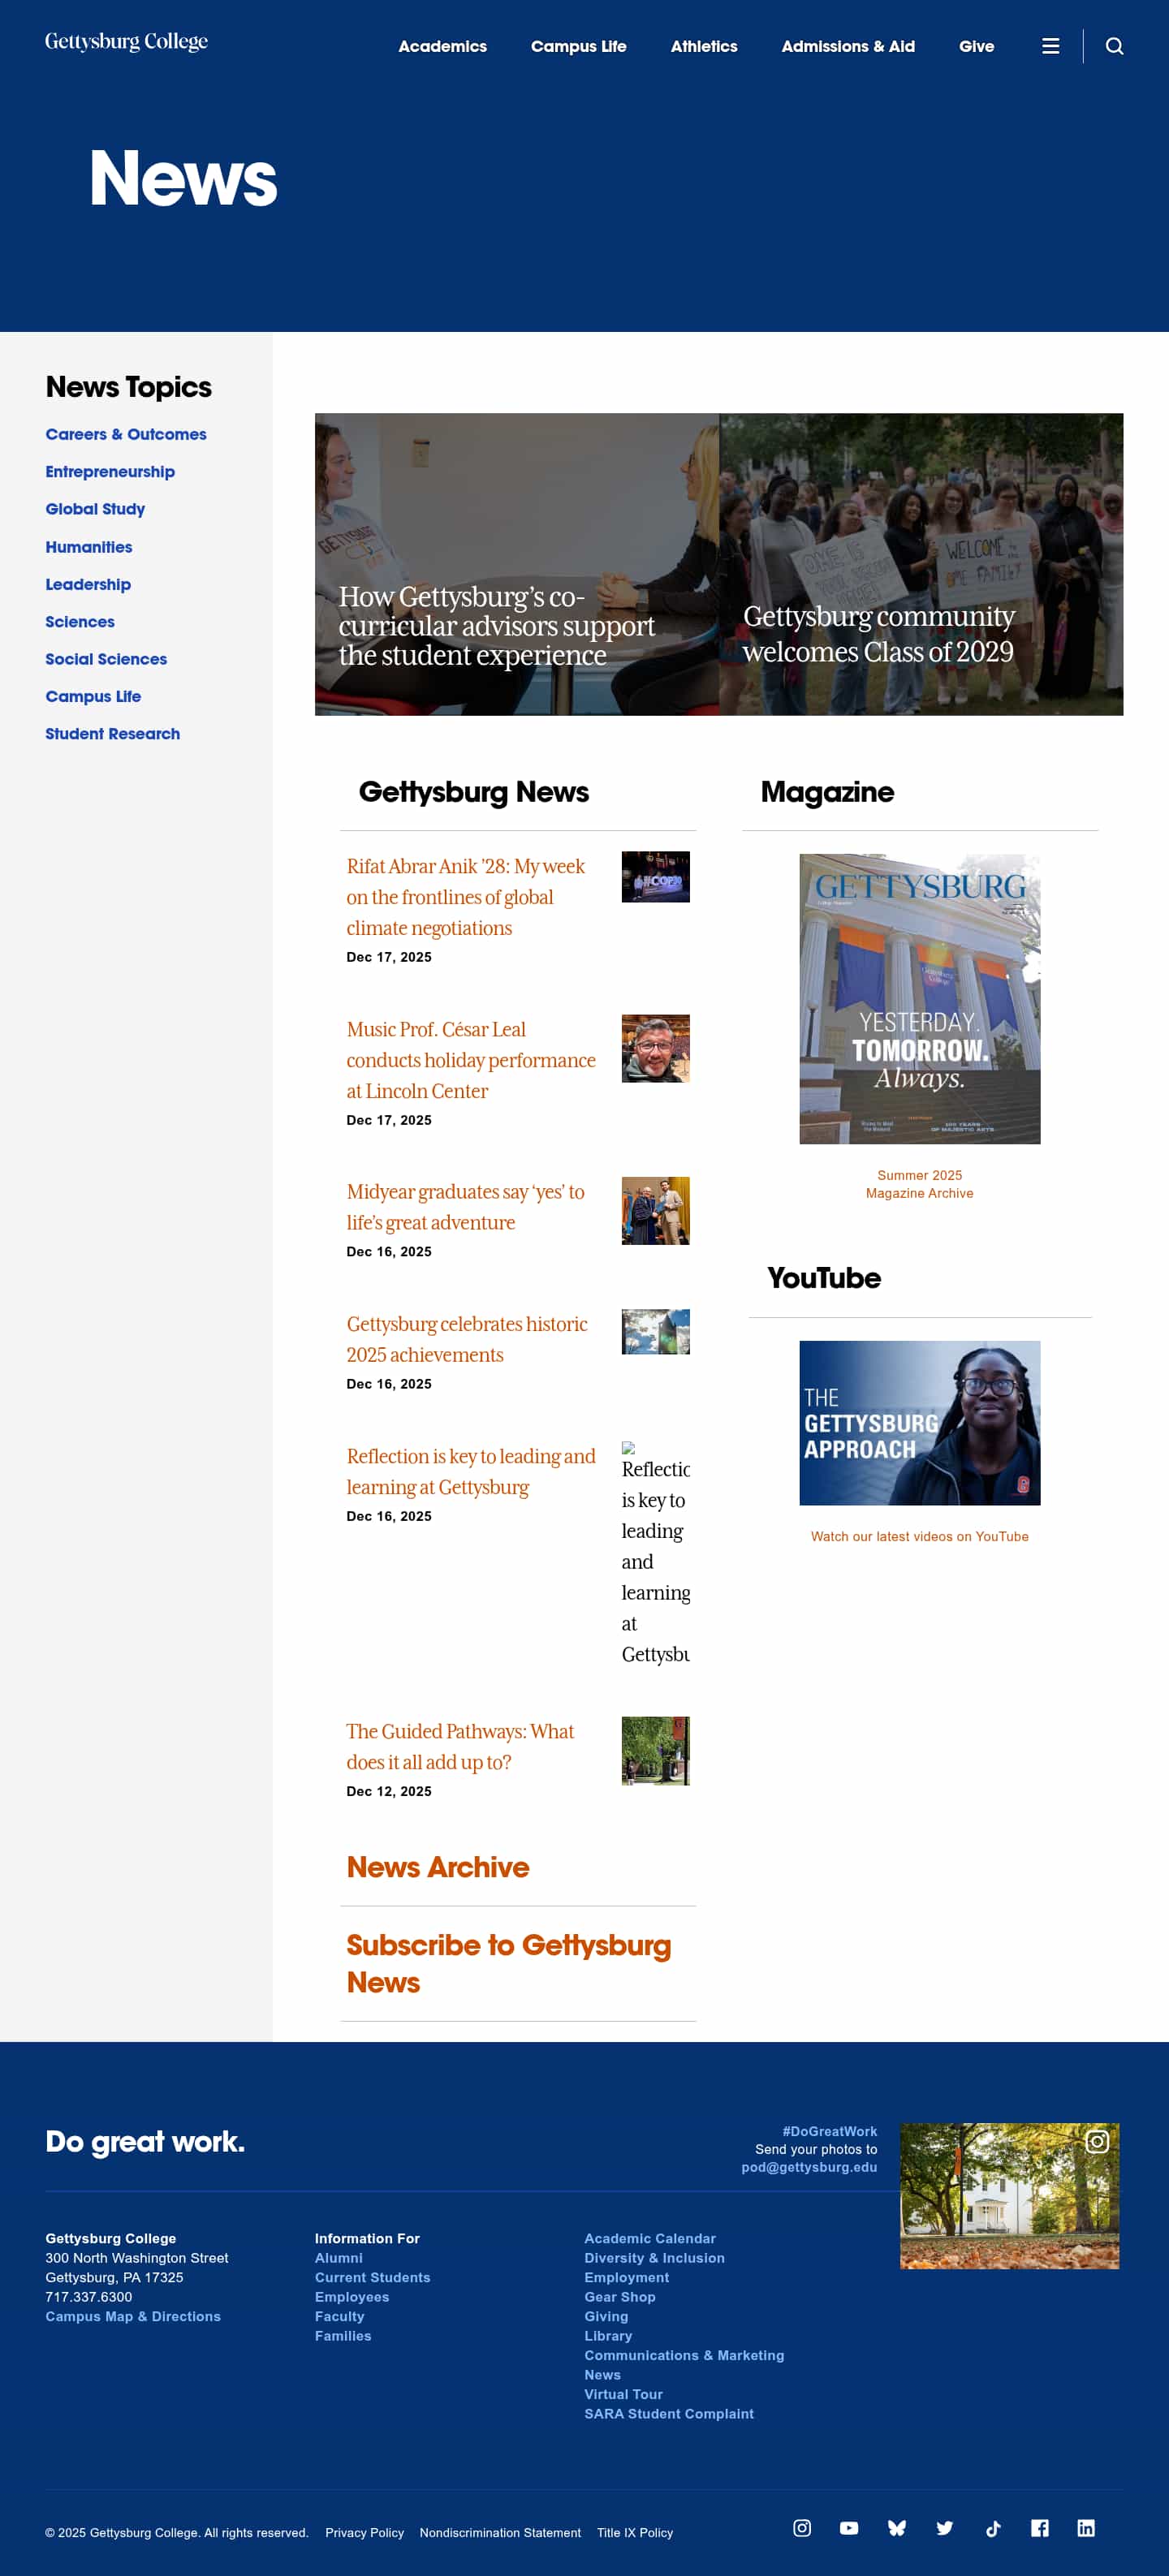Select the Social Sciences topic
The image size is (1169, 2576).
[x=106, y=659]
